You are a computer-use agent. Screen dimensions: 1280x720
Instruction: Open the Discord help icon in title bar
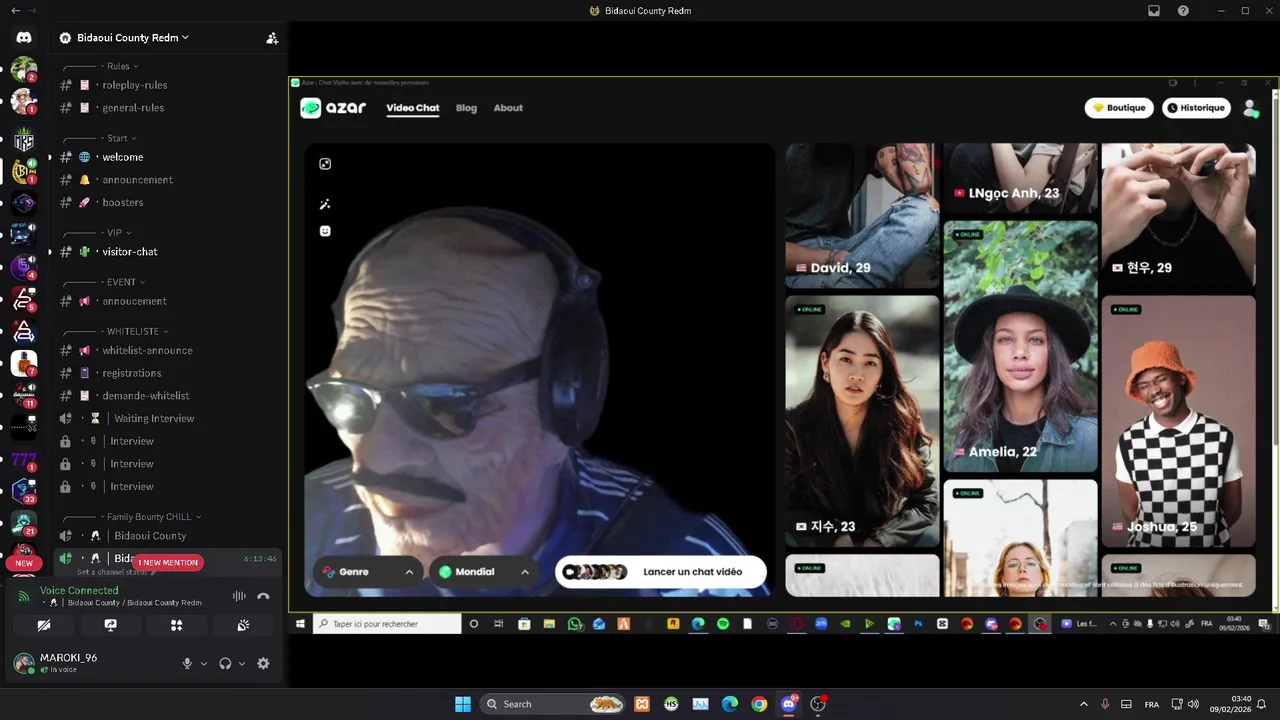[x=1184, y=11]
